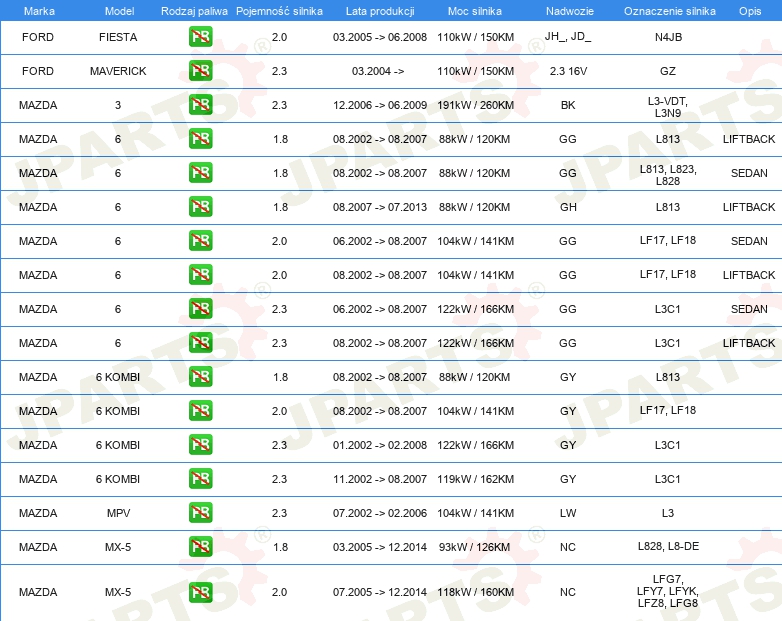Image resolution: width=782 pixels, height=621 pixels.
Task: Click production years 11.2002 -> 08.2007
Action: point(380,479)
